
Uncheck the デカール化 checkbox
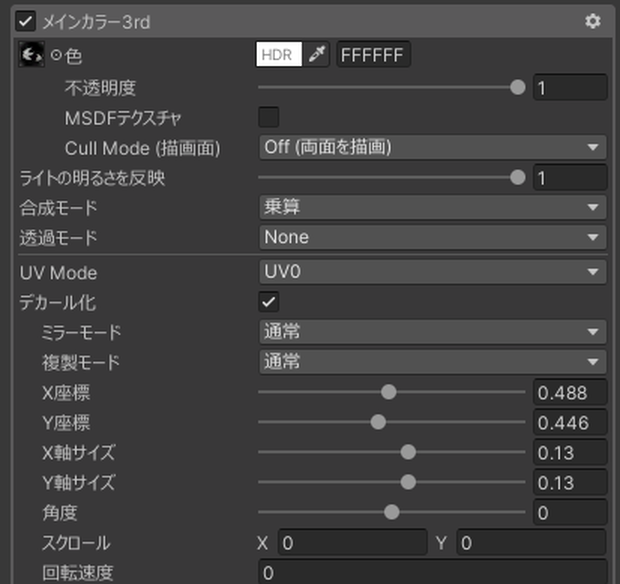point(268,302)
